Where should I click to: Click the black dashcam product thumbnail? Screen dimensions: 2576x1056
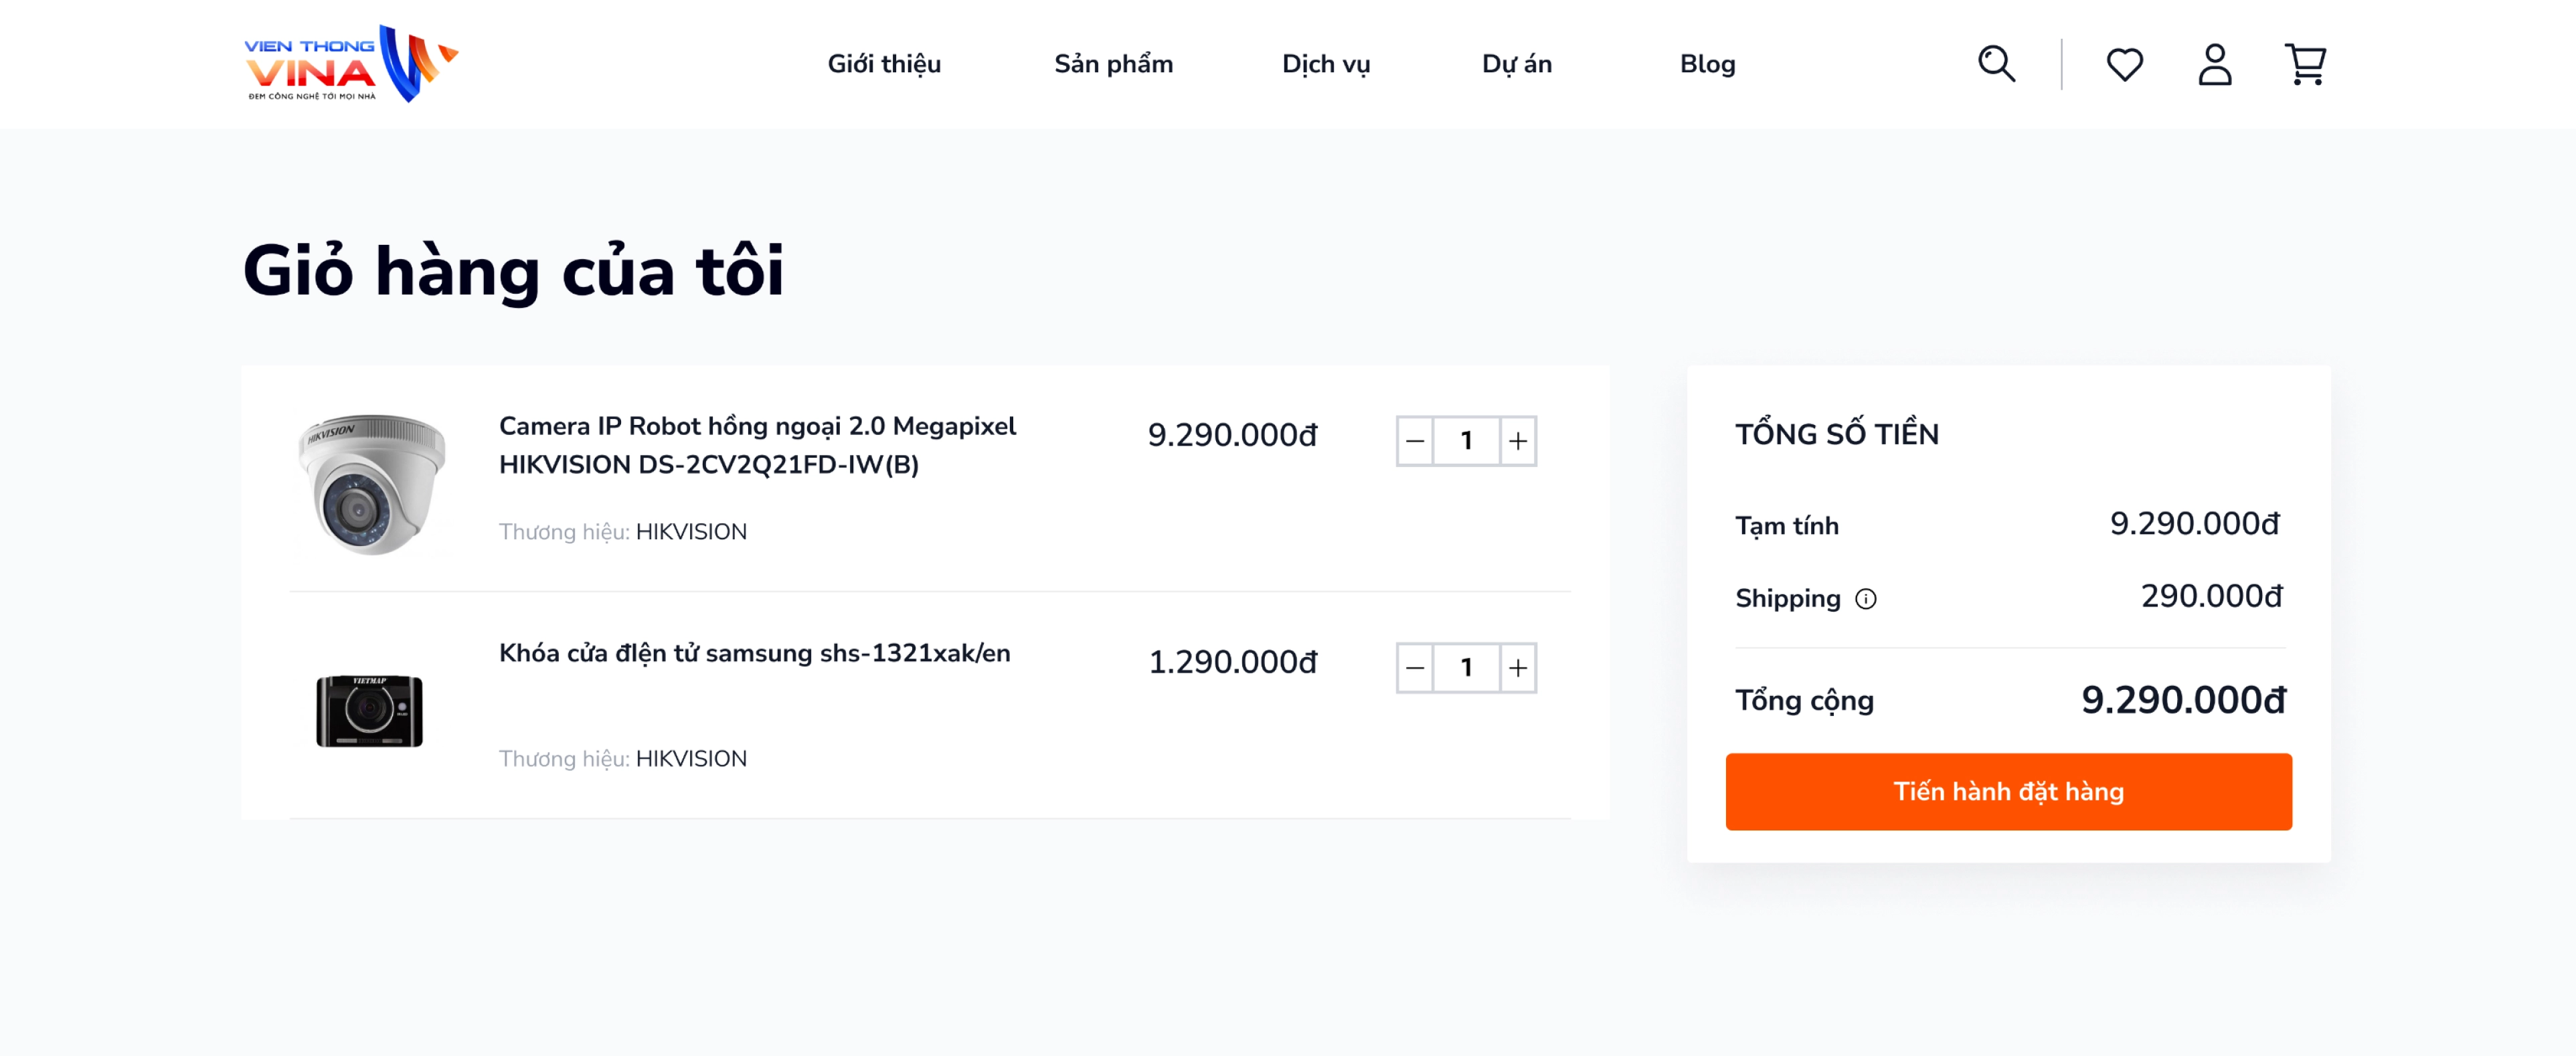[x=369, y=711]
